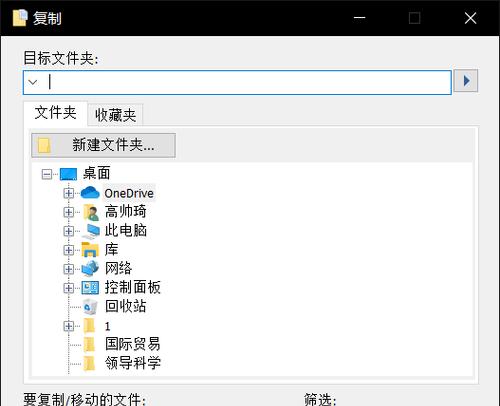
Task: Click the 桌面 desktop icon
Action: pos(68,174)
